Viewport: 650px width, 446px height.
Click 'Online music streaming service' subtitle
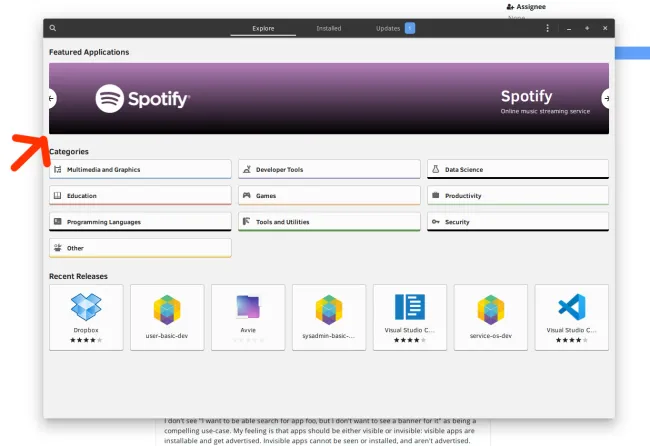tap(545, 111)
